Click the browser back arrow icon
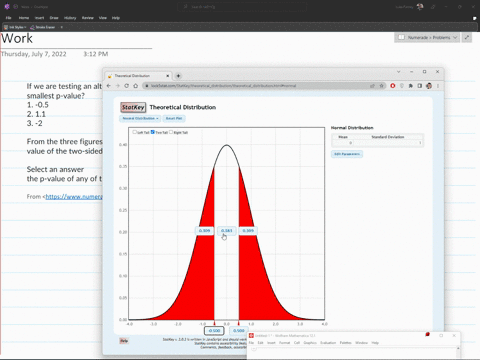 (109, 86)
